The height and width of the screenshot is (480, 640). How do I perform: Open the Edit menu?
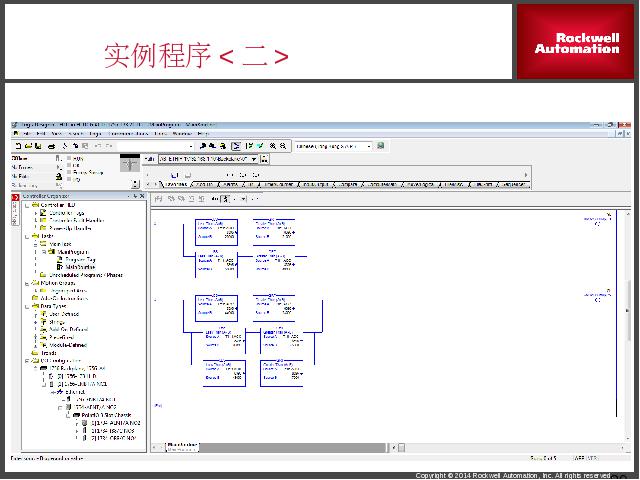click(x=41, y=133)
